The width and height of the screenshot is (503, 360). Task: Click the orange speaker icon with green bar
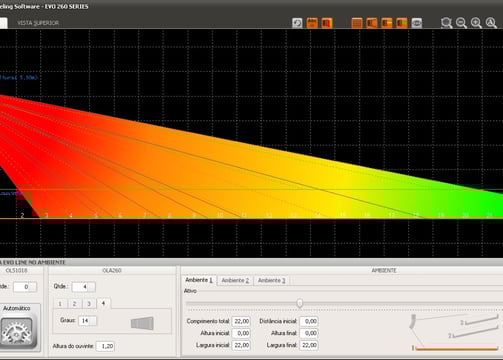(x=402, y=23)
